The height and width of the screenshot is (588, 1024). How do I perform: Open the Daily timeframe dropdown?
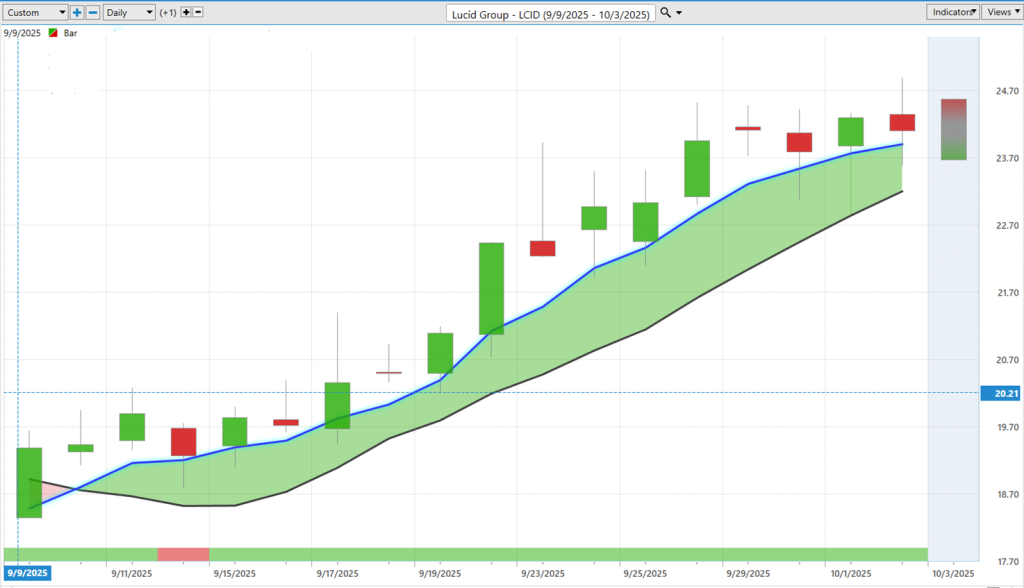[x=129, y=12]
